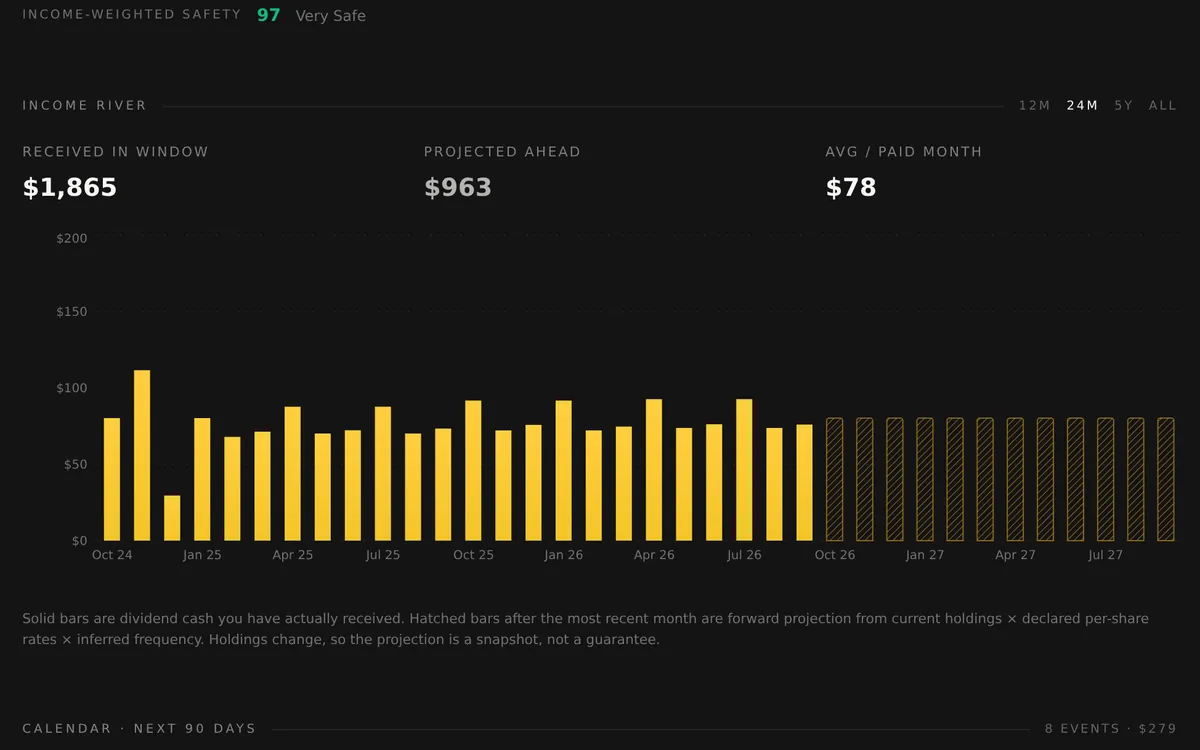This screenshot has height=750, width=1200.
Task: Click the Very Safe rating text
Action: click(331, 16)
